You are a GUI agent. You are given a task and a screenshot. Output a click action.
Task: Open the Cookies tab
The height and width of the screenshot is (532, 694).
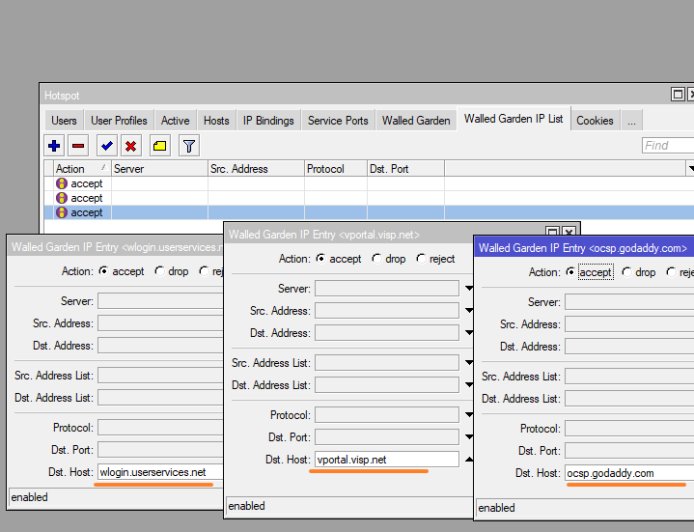(595, 120)
